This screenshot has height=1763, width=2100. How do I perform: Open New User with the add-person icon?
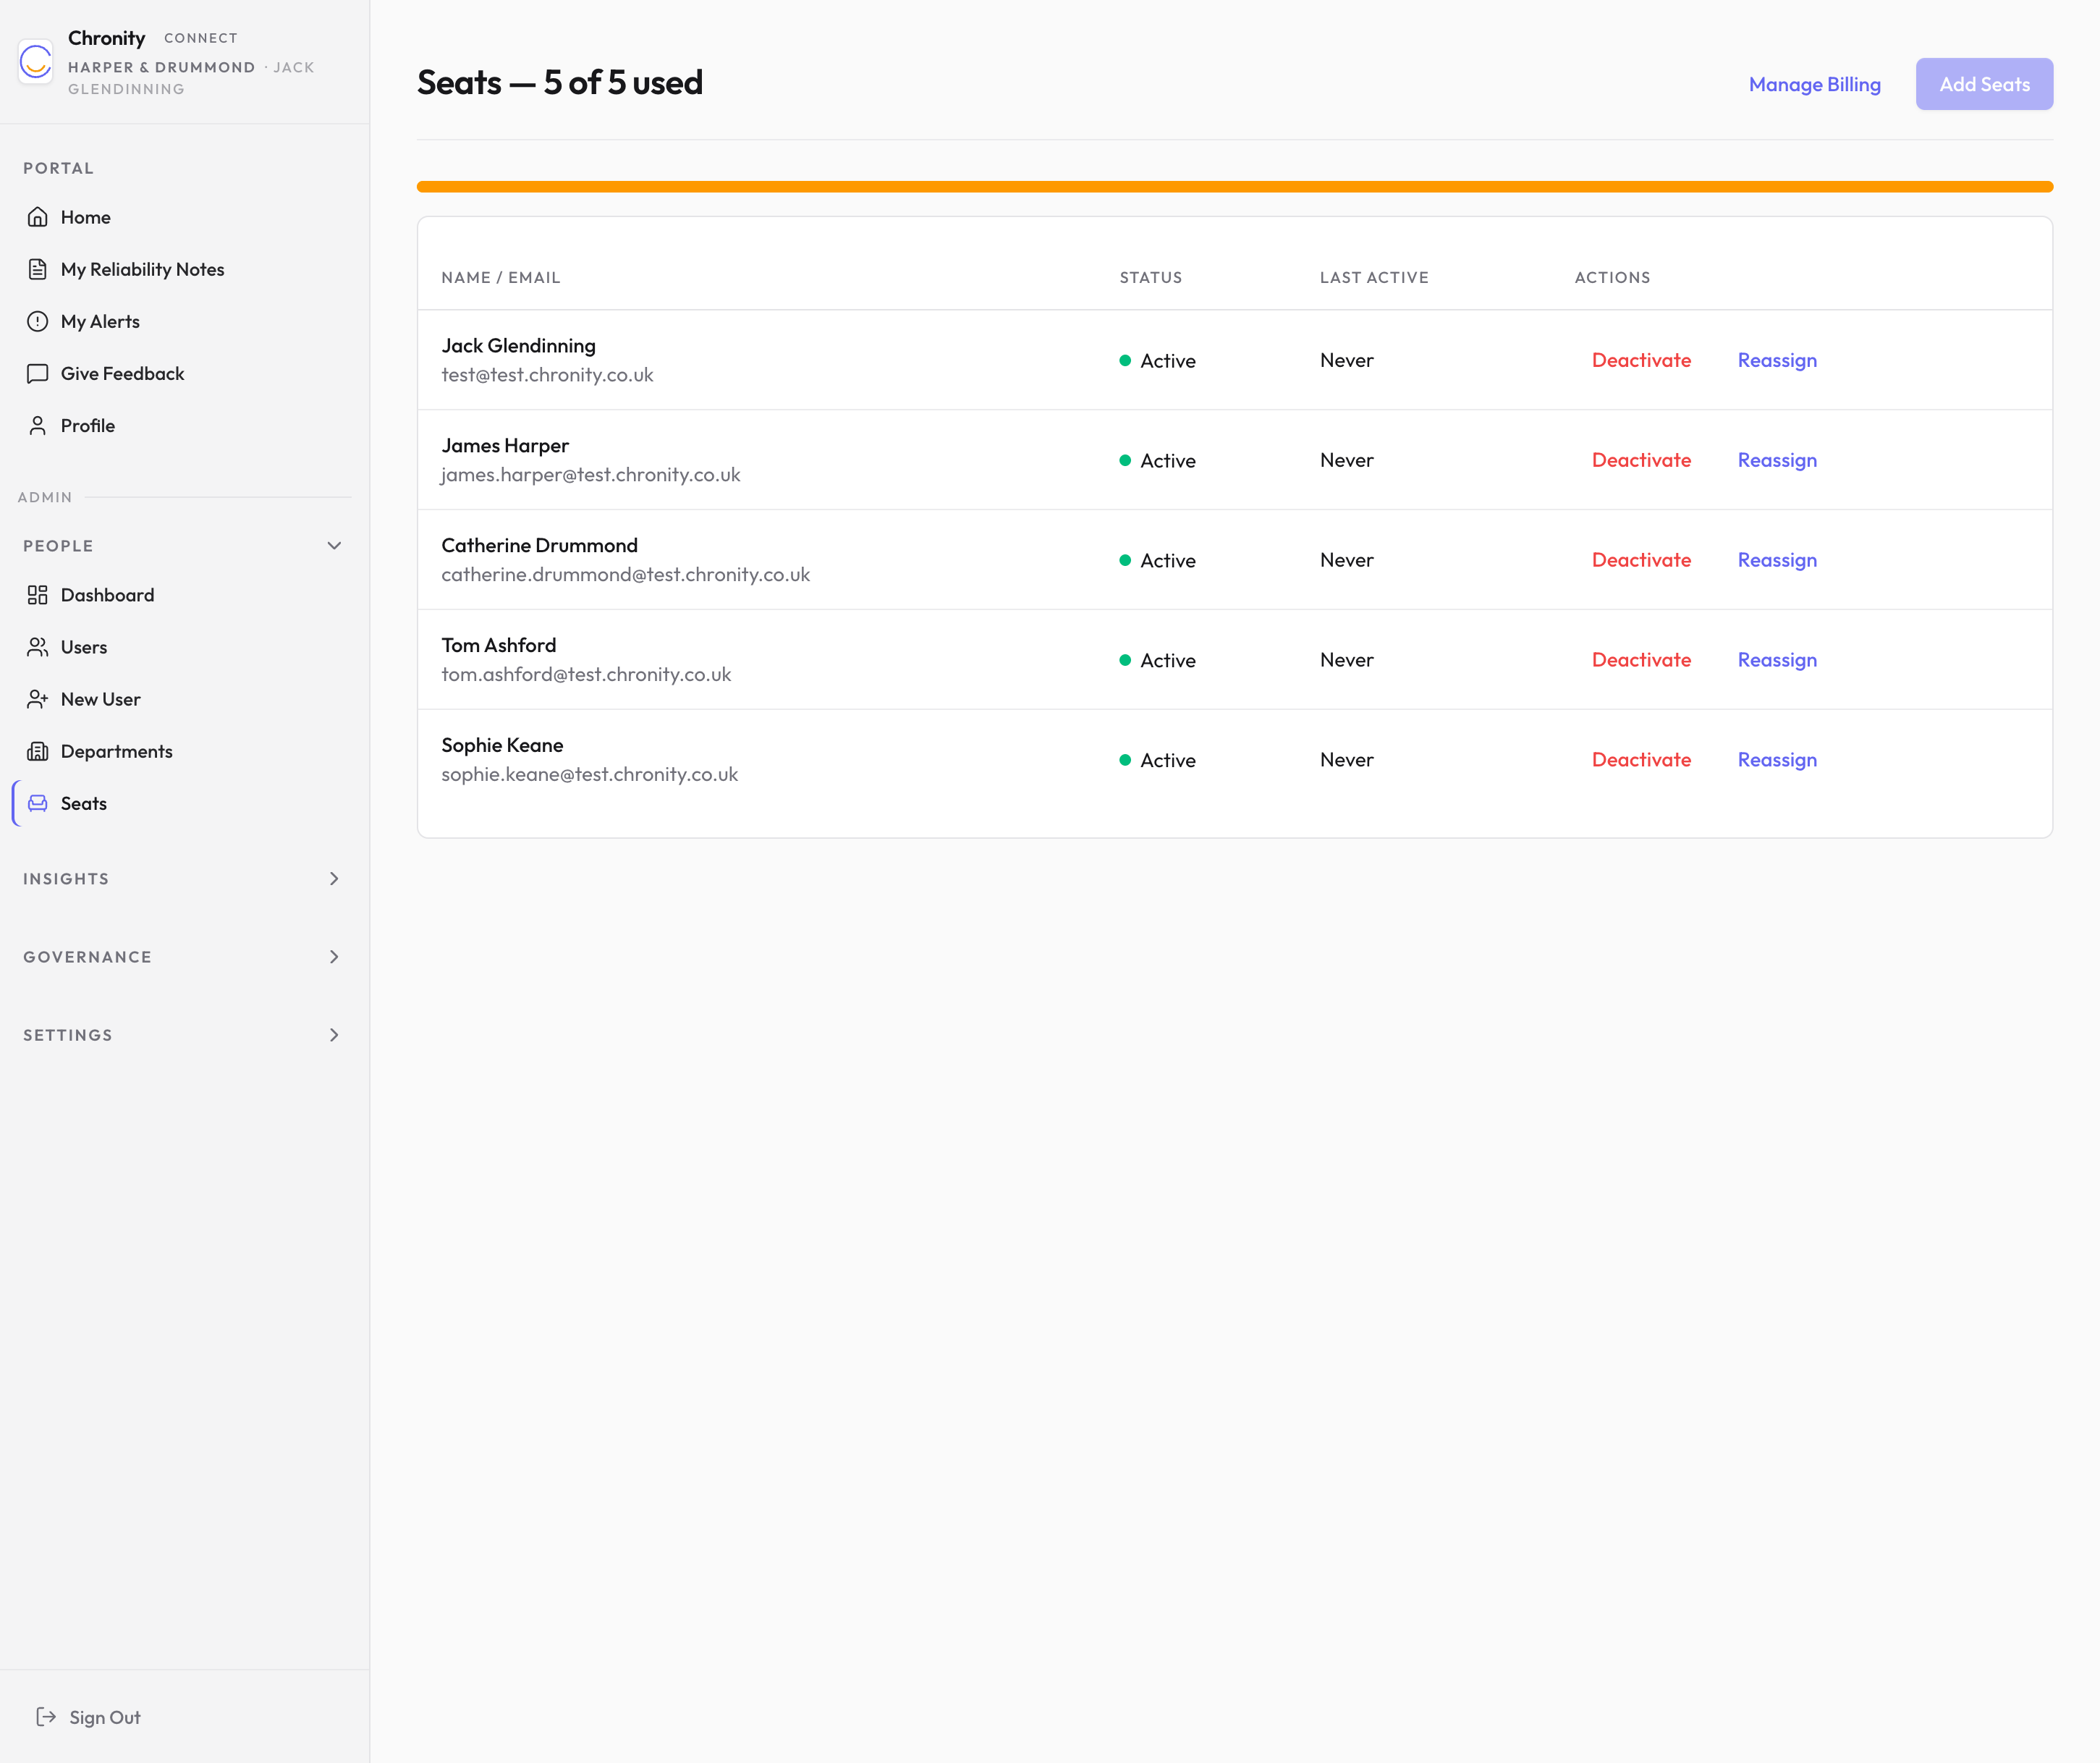(38, 699)
